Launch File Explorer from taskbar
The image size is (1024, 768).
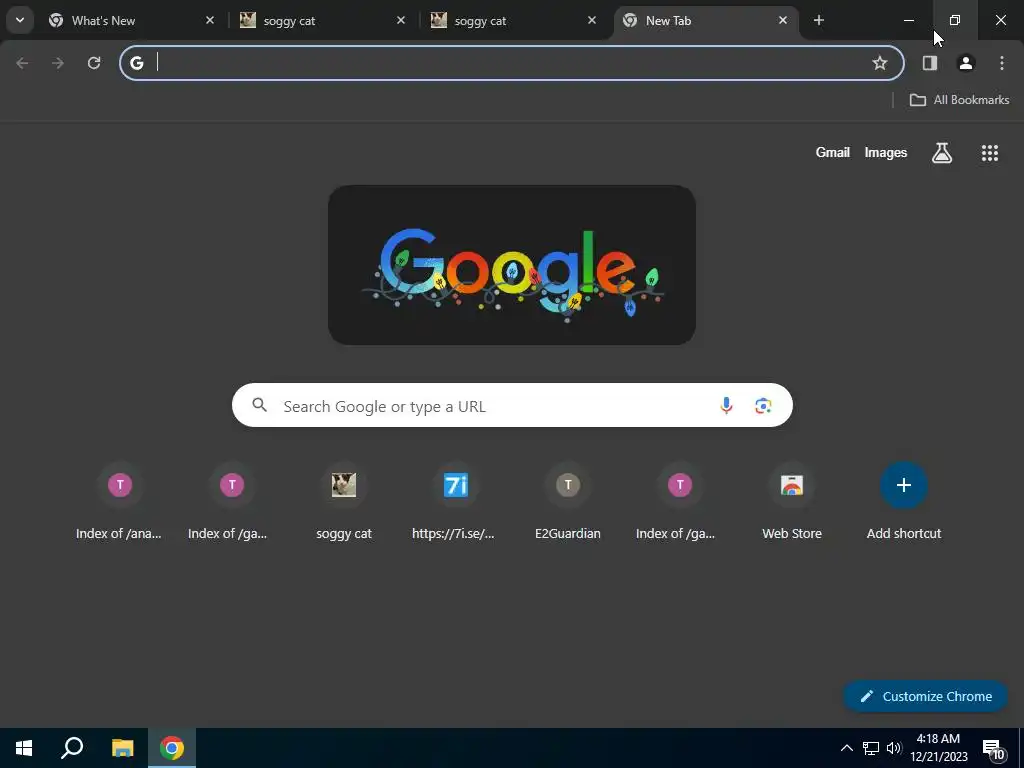(x=122, y=748)
